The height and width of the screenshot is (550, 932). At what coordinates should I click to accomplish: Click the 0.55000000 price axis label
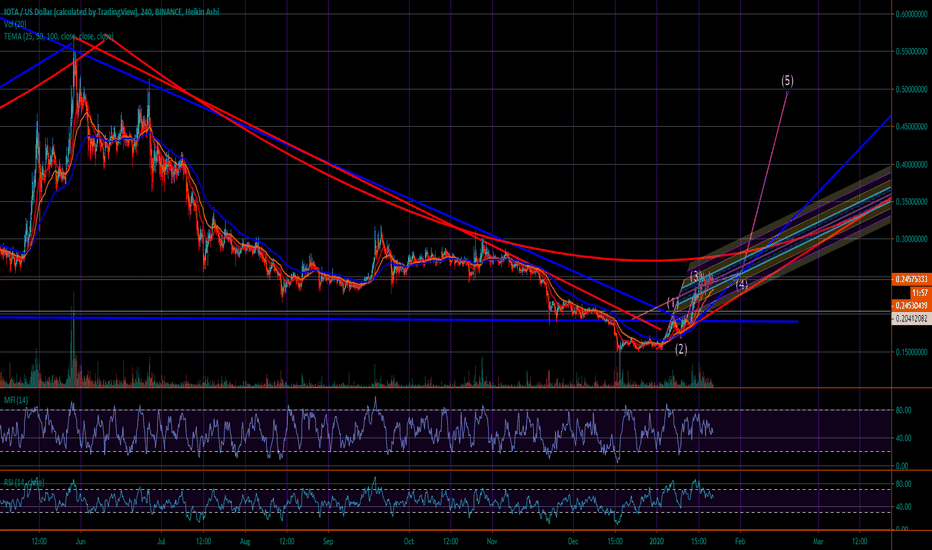(911, 52)
